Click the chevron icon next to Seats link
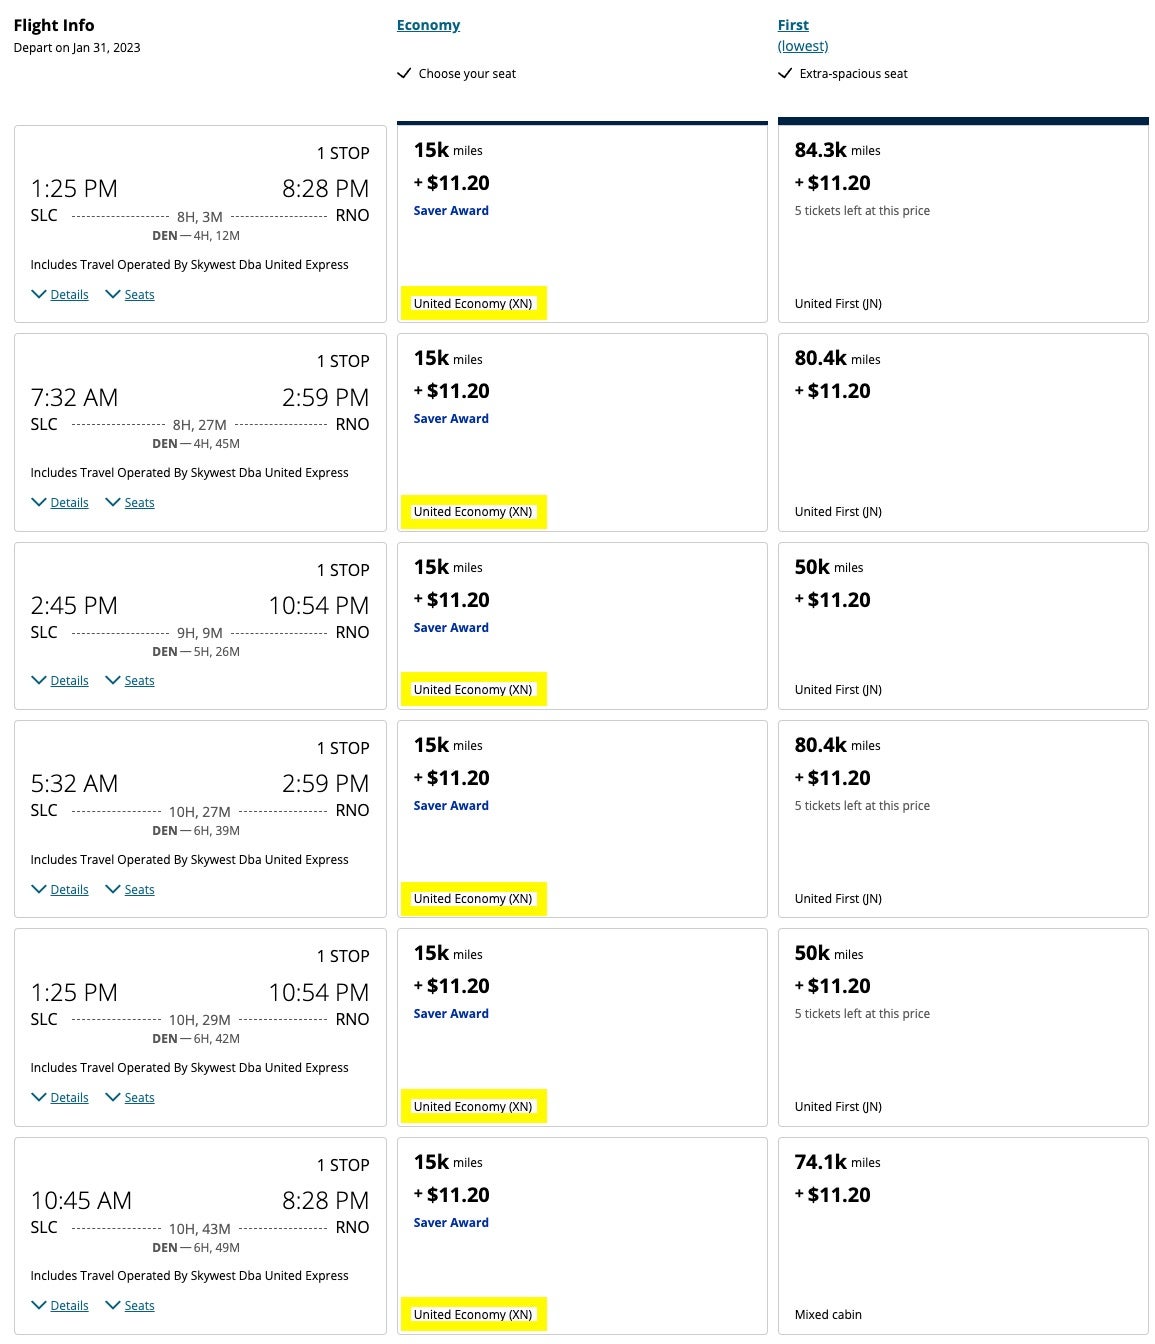The height and width of the screenshot is (1344, 1155). [110, 294]
